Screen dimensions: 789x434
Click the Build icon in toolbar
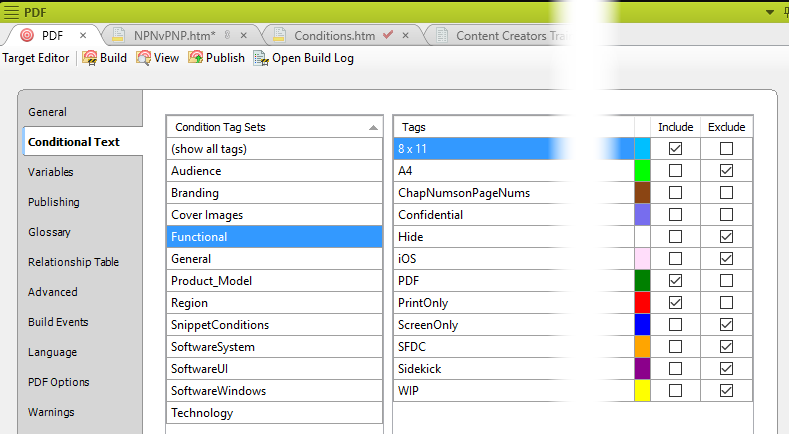tap(89, 58)
